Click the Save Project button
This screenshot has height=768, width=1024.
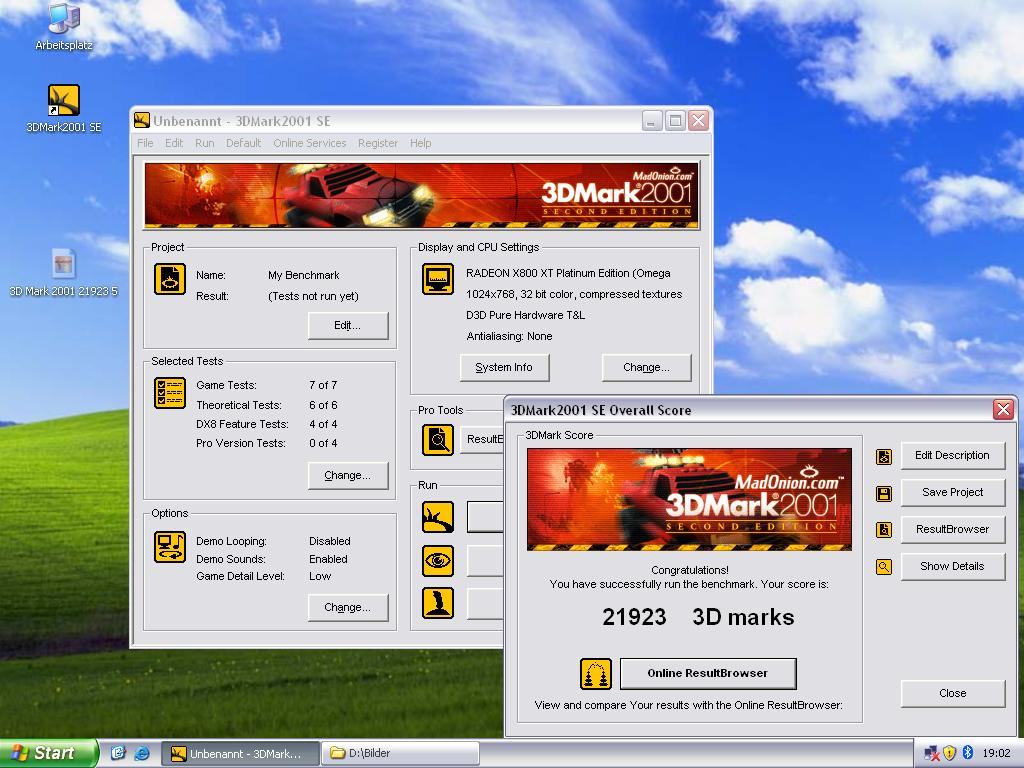pos(952,492)
